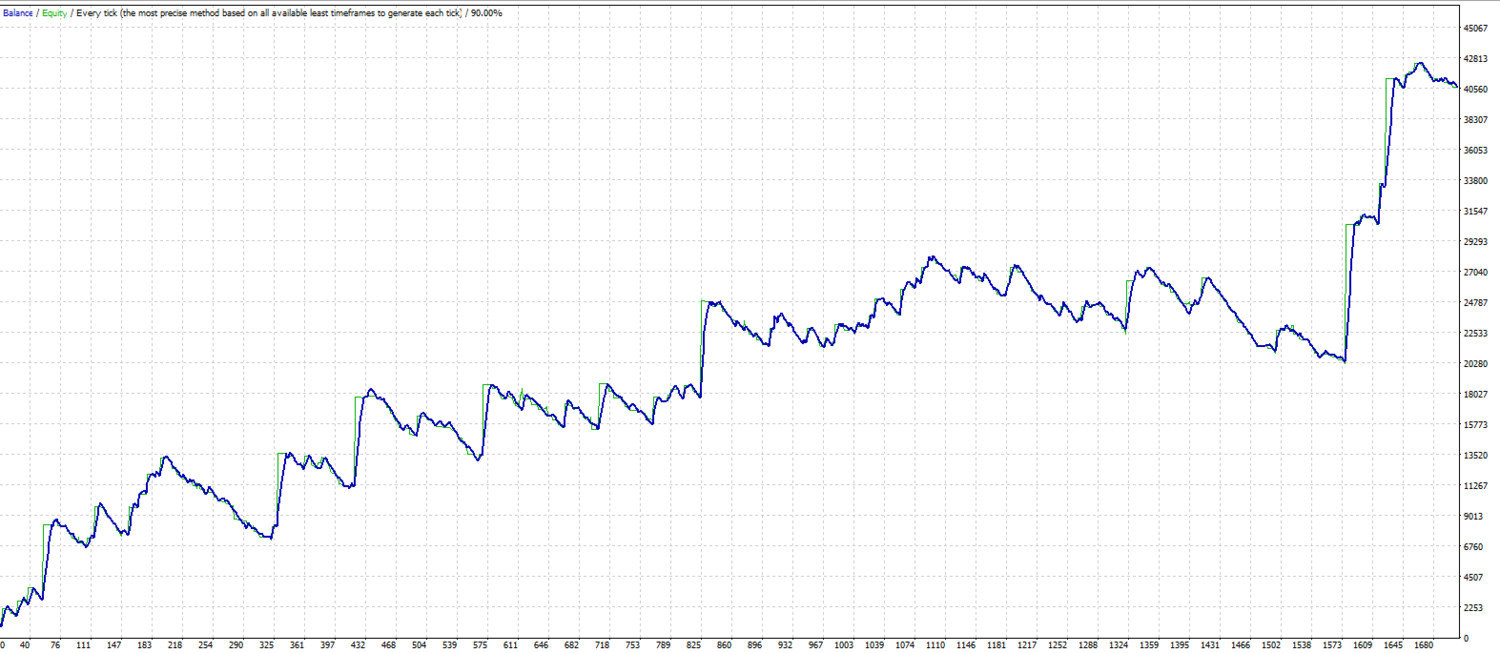Click trade number 575 on horizontal axis
Image resolution: width=1500 pixels, height=653 pixels.
pyautogui.click(x=480, y=646)
